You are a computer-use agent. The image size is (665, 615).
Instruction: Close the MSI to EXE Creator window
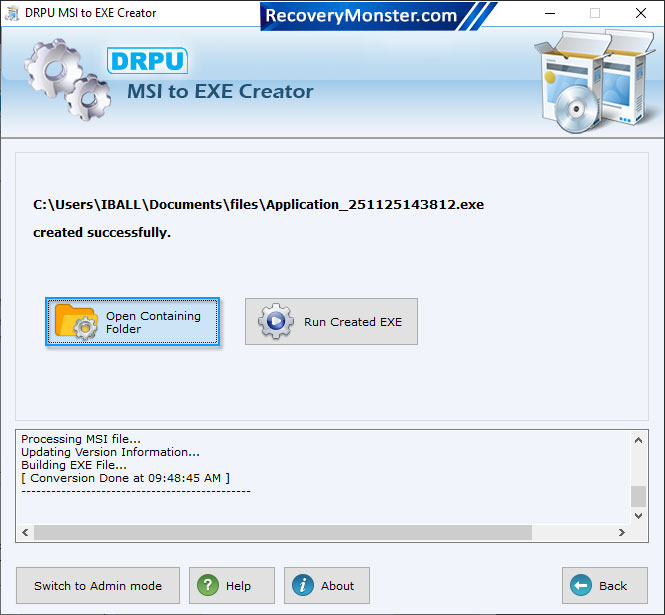click(x=640, y=14)
